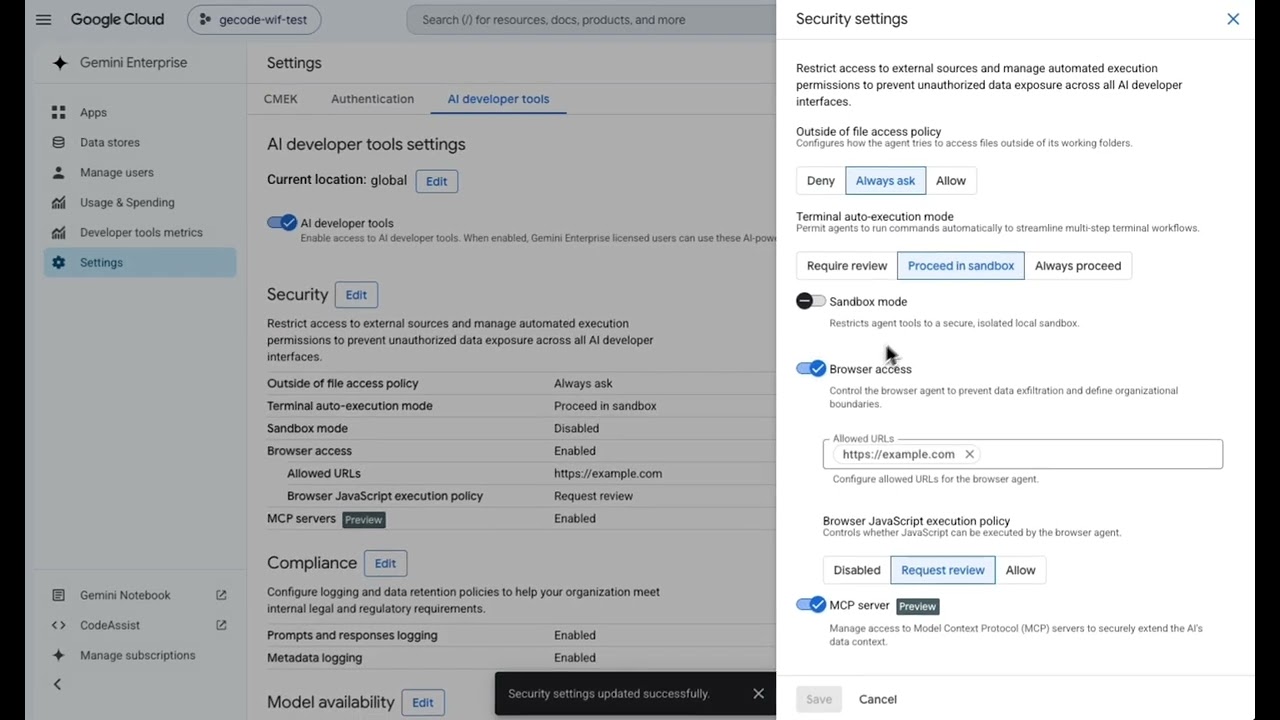
Task: Open Manage users page
Action: coord(140,173)
